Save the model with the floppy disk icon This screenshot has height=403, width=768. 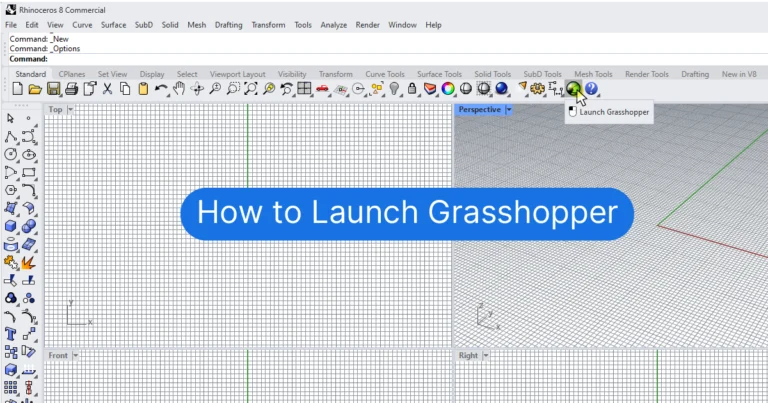click(x=53, y=89)
